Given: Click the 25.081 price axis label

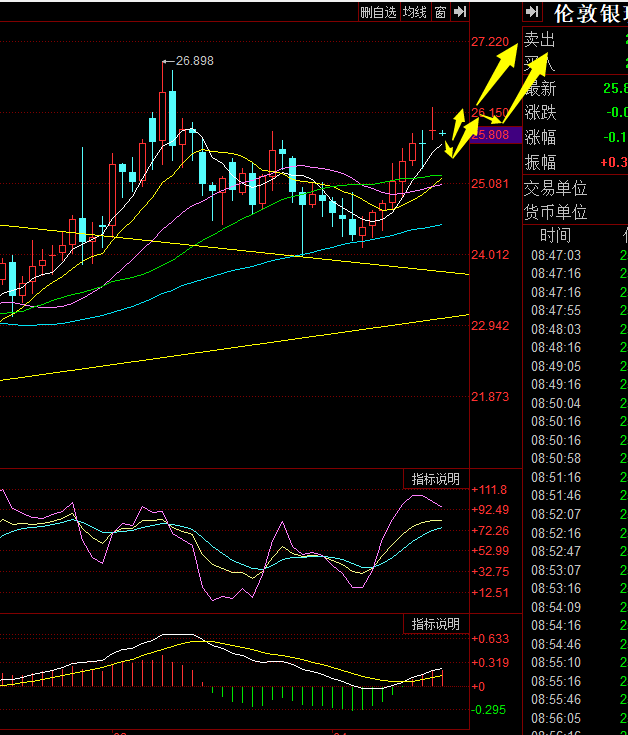Looking at the screenshot, I should coord(490,184).
